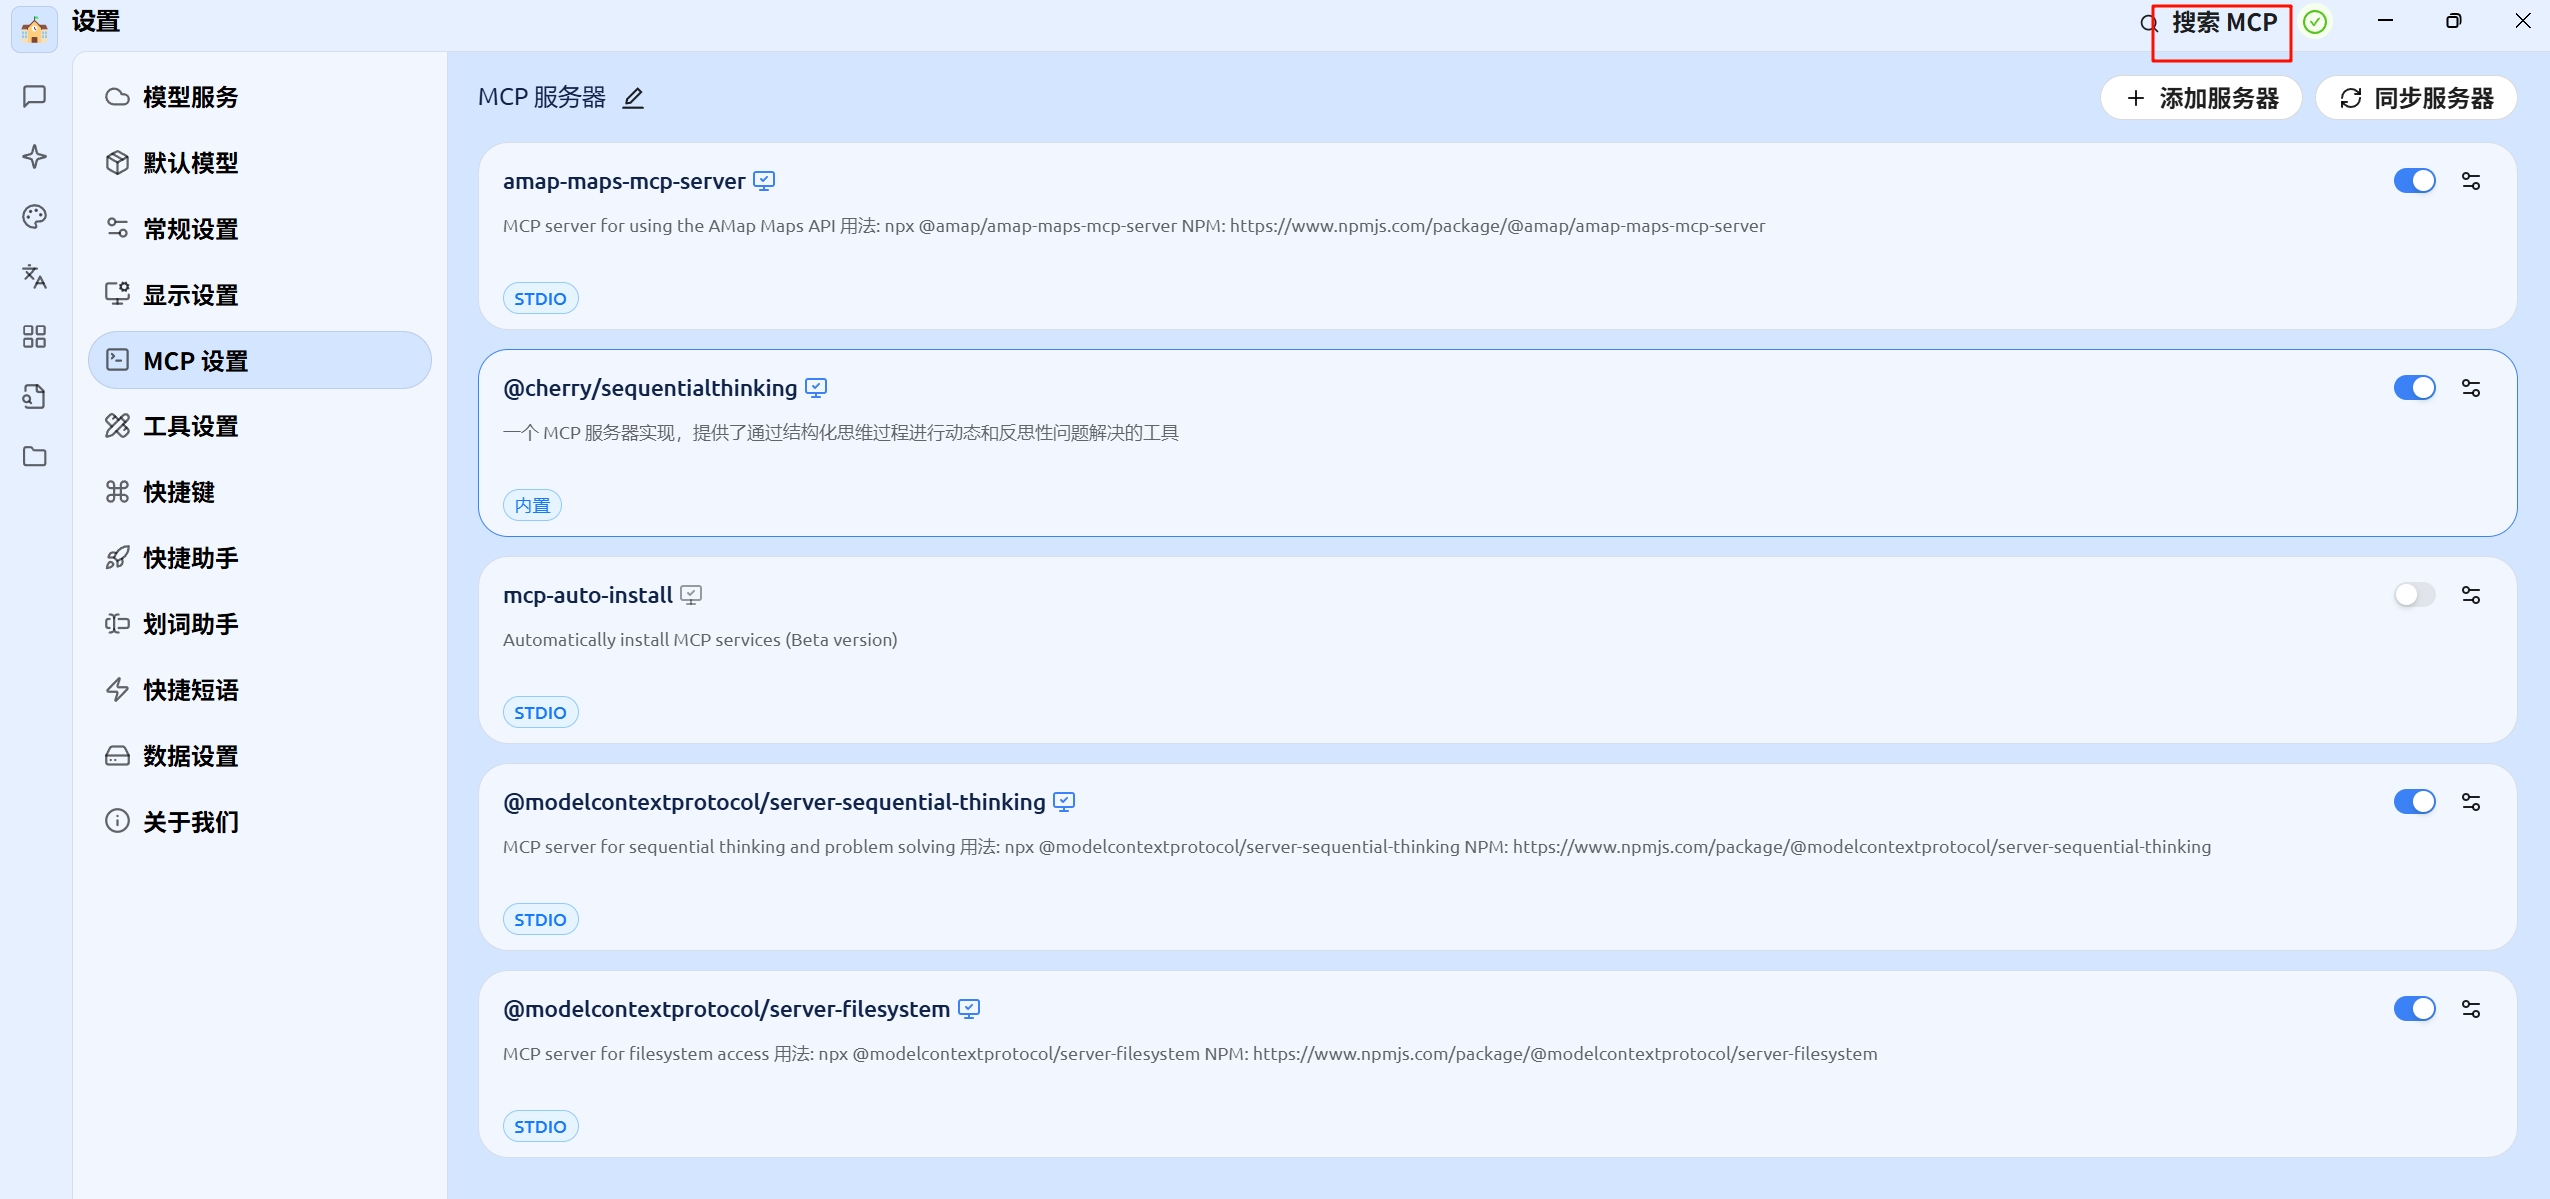Viewport: 2550px width, 1199px height.
Task: Click the green checkmark status icon
Action: 2315,22
